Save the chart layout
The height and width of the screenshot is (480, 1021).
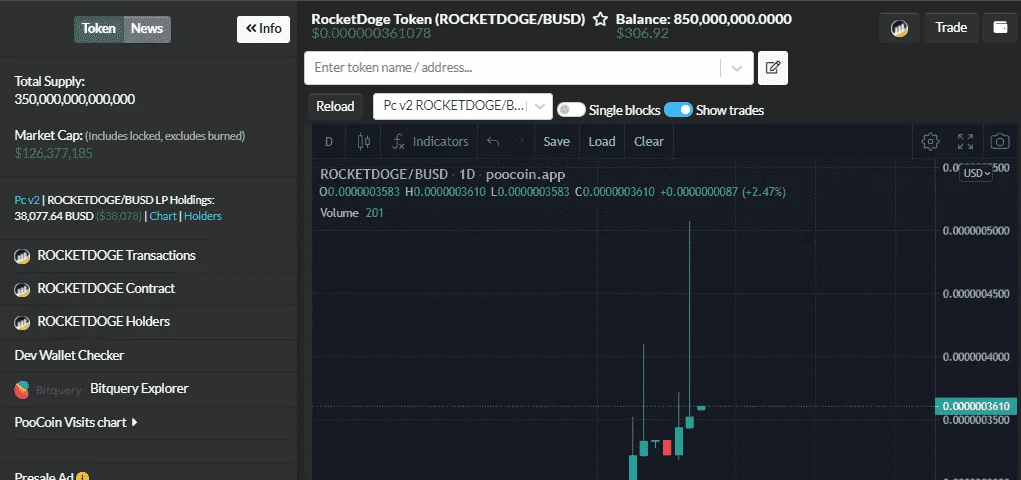pyautogui.click(x=556, y=141)
